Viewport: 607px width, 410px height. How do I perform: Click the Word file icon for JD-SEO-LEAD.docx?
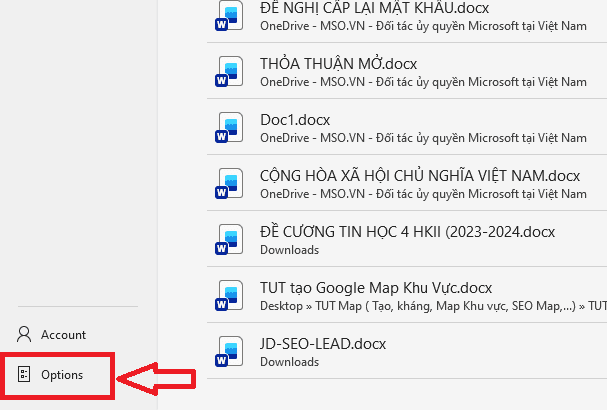pyautogui.click(x=229, y=351)
